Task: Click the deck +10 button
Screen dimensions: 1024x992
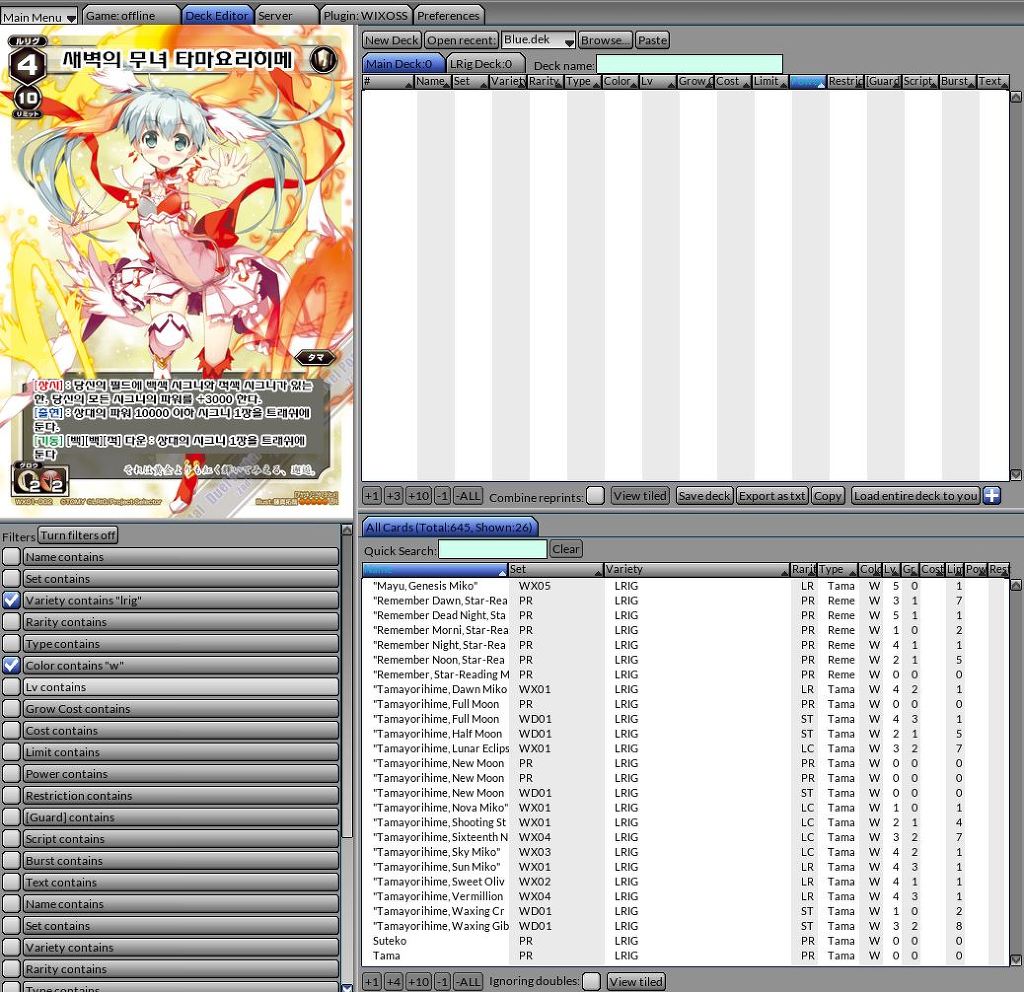Action: point(418,496)
